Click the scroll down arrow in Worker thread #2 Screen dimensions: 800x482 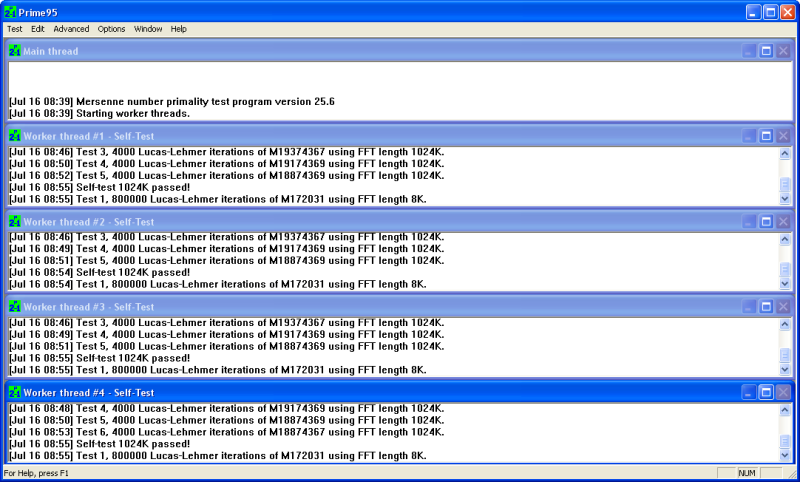click(x=785, y=284)
